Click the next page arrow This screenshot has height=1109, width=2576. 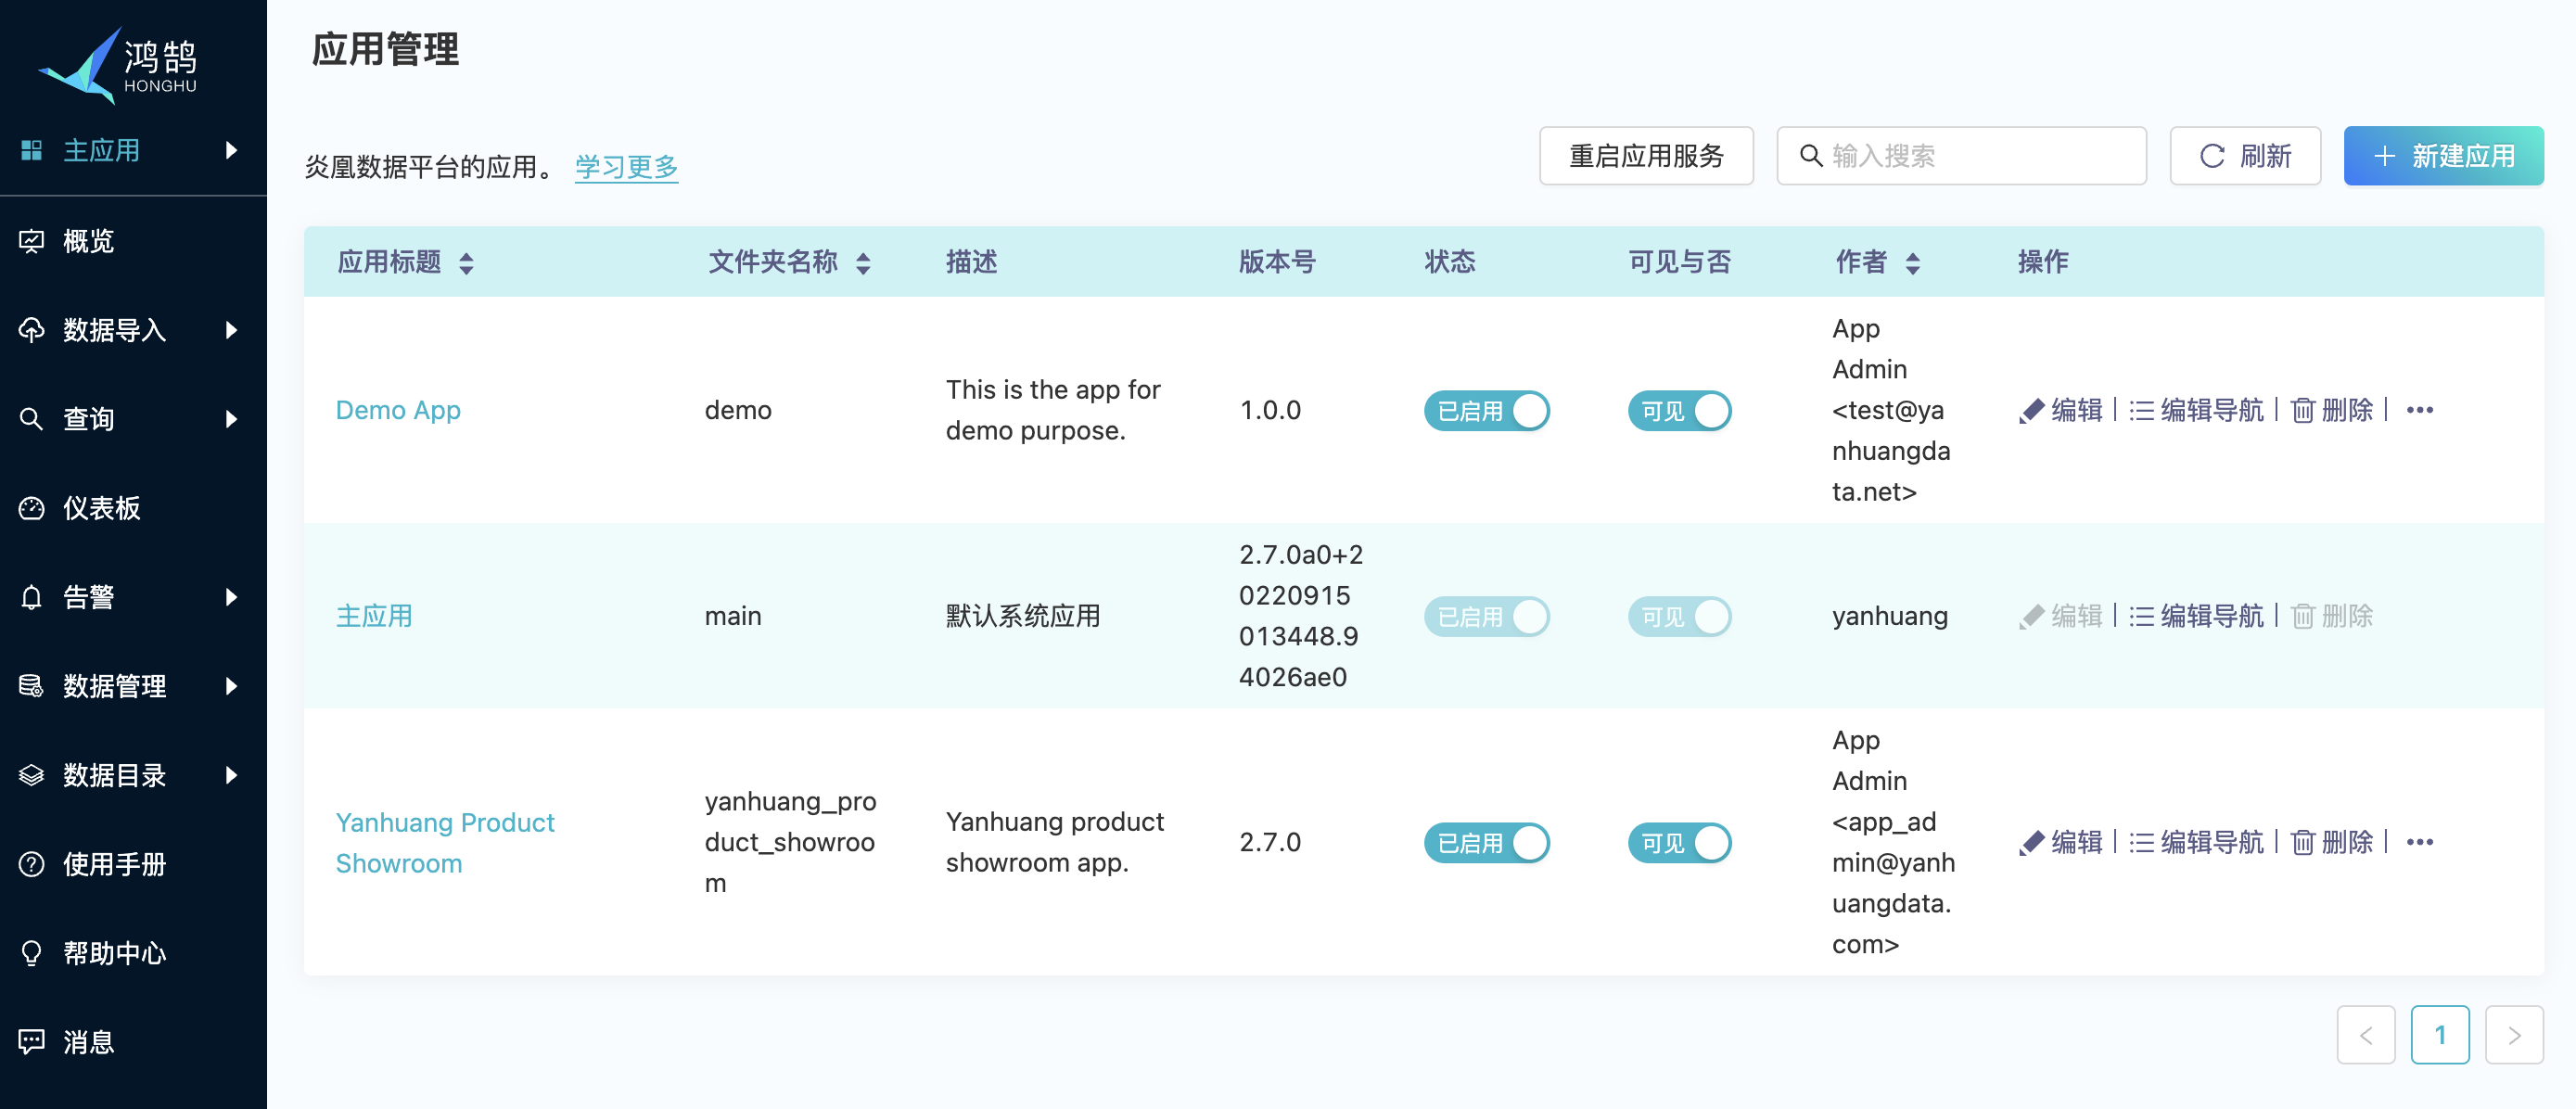[2514, 1035]
